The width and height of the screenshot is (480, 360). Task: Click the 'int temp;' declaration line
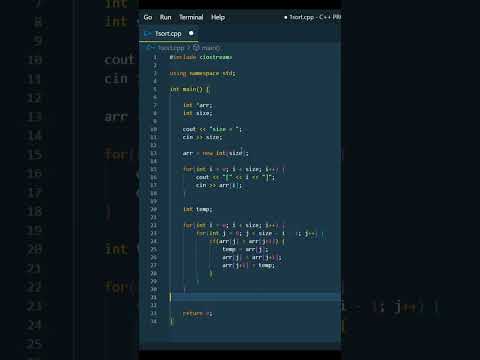coord(198,209)
